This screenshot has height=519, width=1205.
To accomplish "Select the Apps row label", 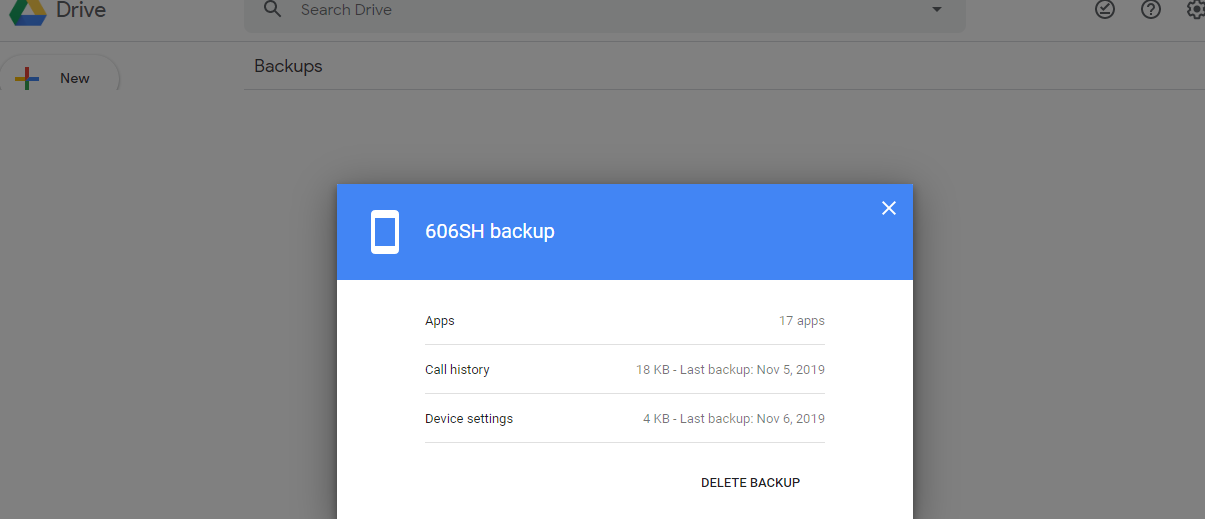I will (x=440, y=321).
